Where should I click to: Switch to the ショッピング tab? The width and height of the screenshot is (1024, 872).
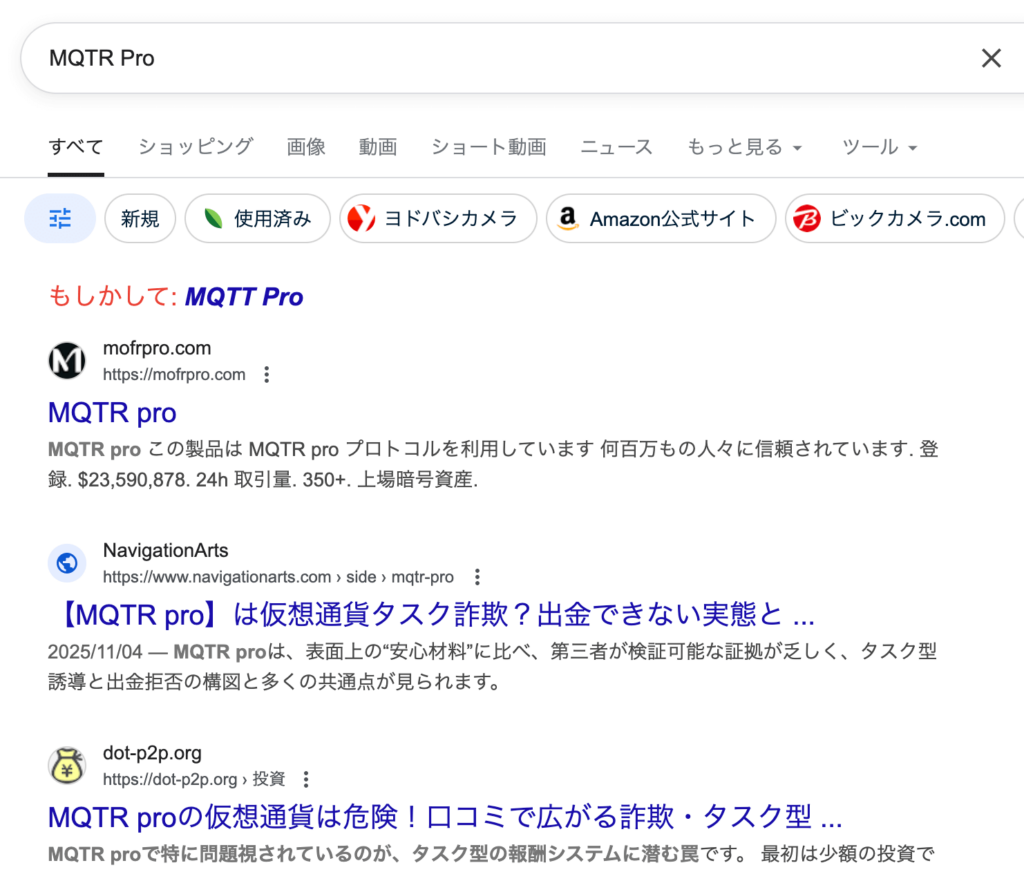195,147
